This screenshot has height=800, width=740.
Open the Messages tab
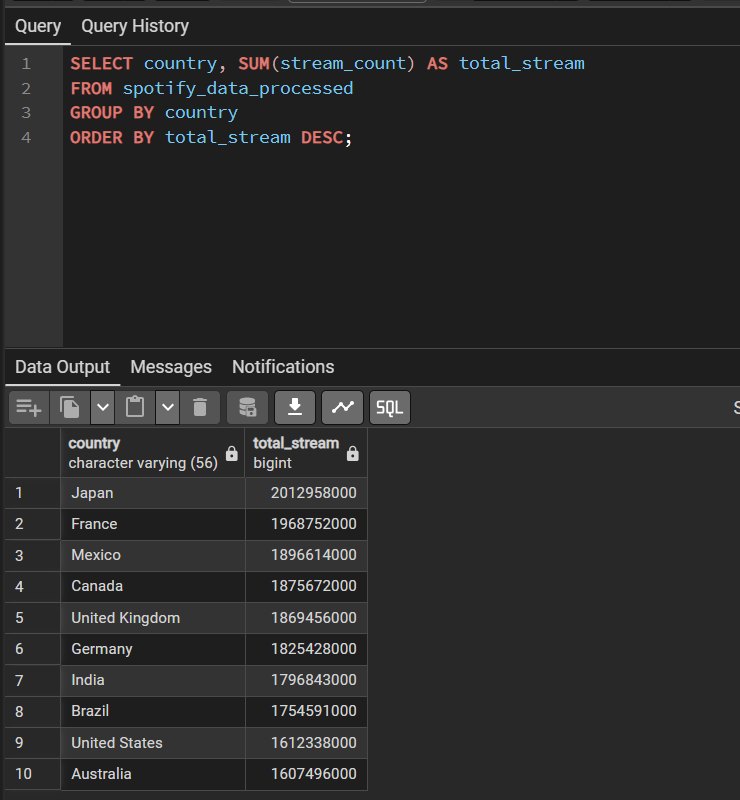tap(171, 367)
